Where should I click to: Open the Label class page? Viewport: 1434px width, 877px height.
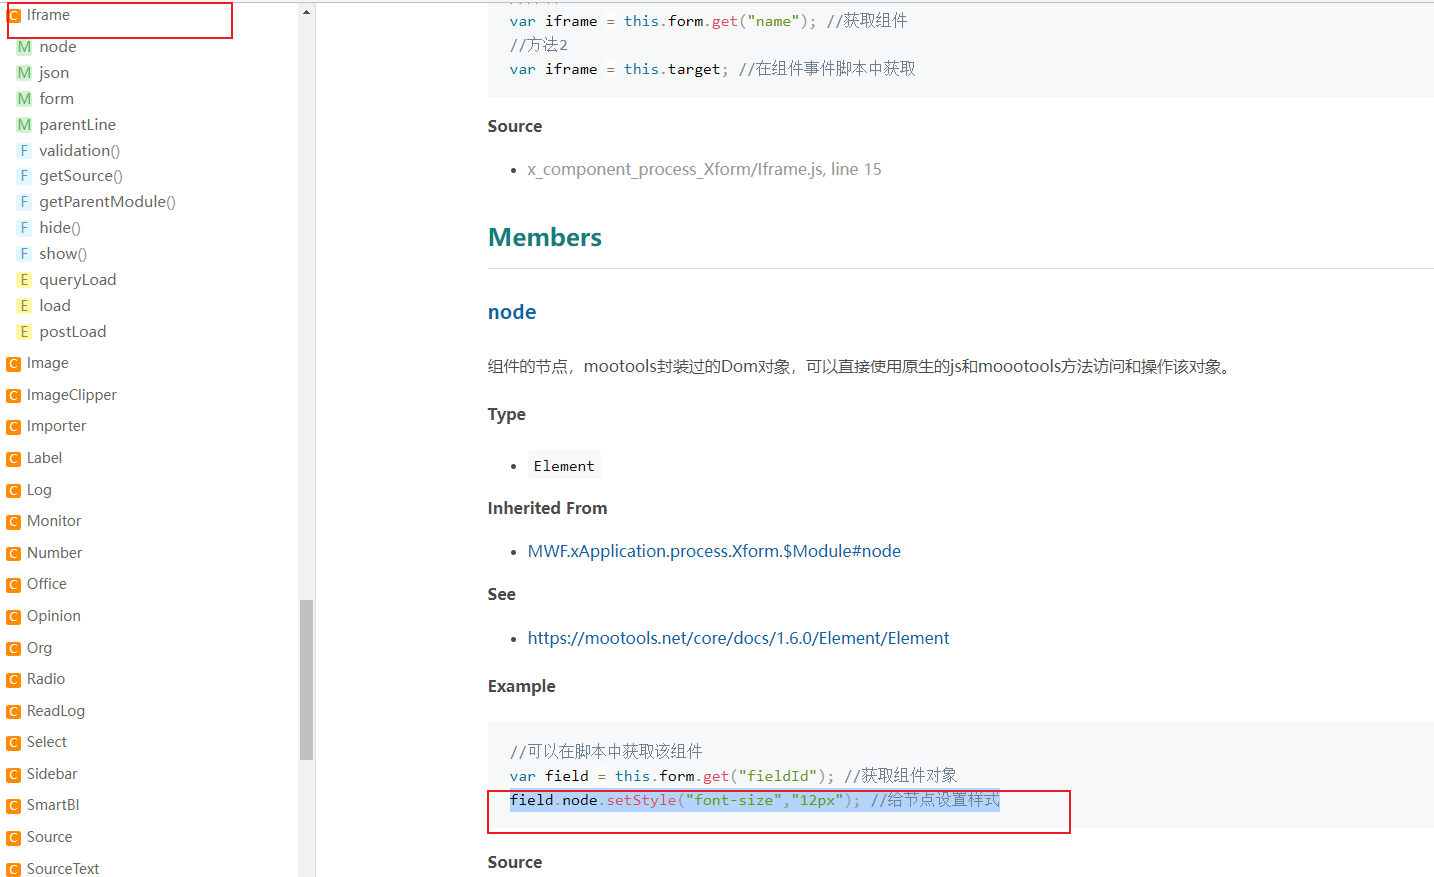[45, 458]
